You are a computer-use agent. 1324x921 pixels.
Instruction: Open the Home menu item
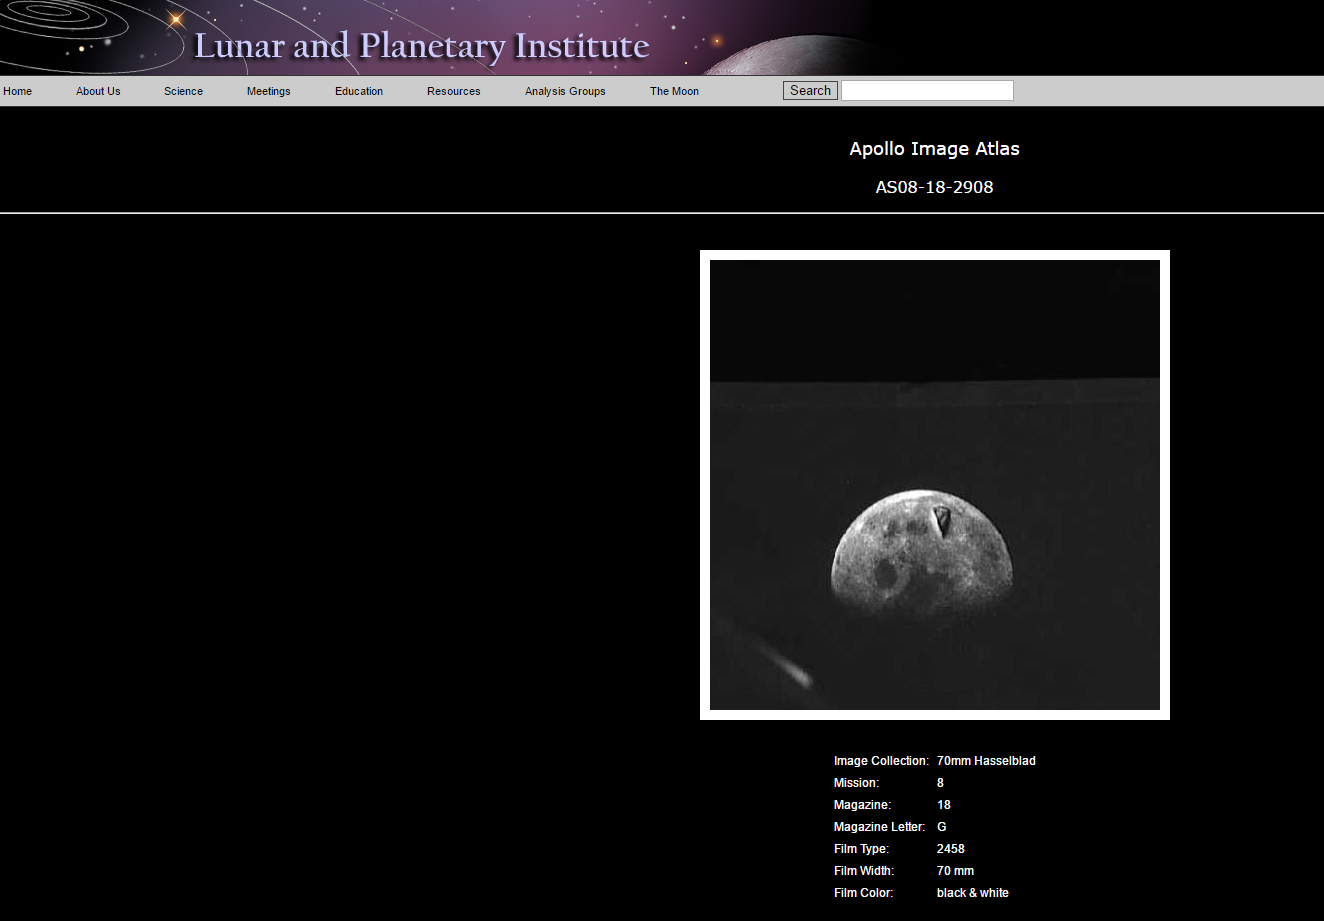[x=18, y=91]
